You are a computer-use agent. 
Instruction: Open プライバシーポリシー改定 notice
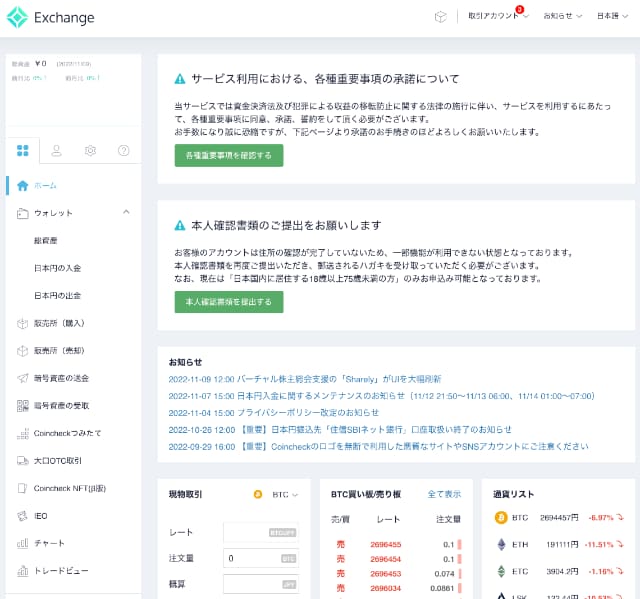(274, 413)
